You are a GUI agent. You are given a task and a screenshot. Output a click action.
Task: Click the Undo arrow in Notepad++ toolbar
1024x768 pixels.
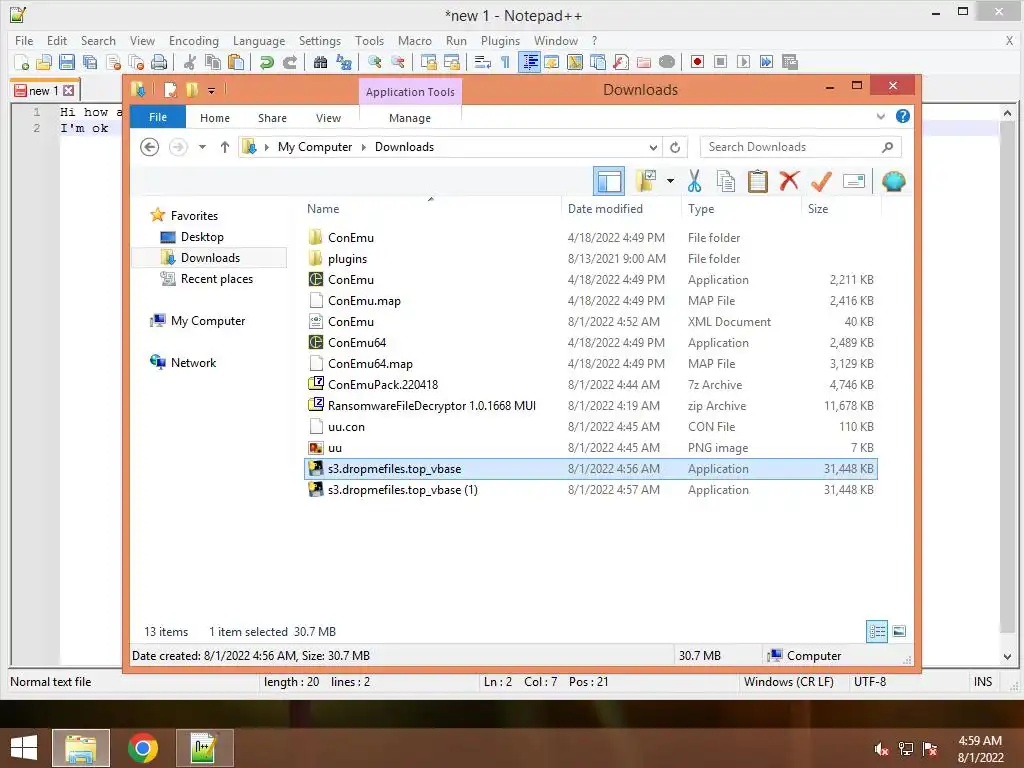point(266,62)
